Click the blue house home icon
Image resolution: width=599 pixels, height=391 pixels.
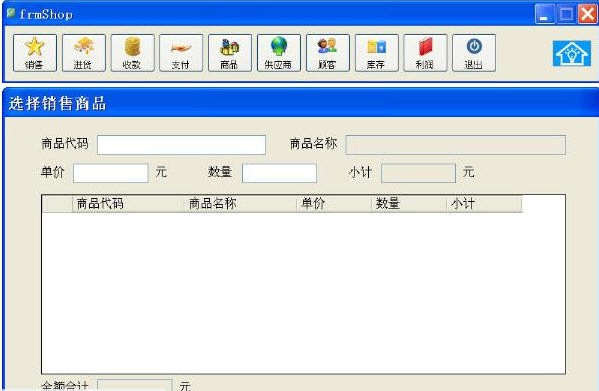pyautogui.click(x=572, y=53)
